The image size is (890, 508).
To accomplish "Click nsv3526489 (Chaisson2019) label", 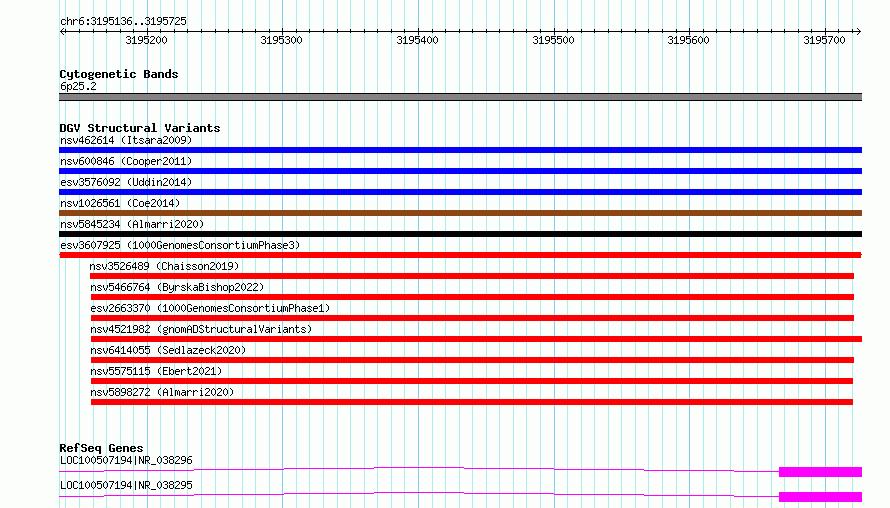I will tap(164, 266).
